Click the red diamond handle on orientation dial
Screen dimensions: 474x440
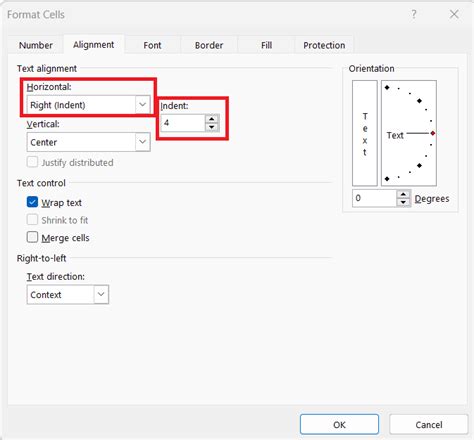coord(433,133)
